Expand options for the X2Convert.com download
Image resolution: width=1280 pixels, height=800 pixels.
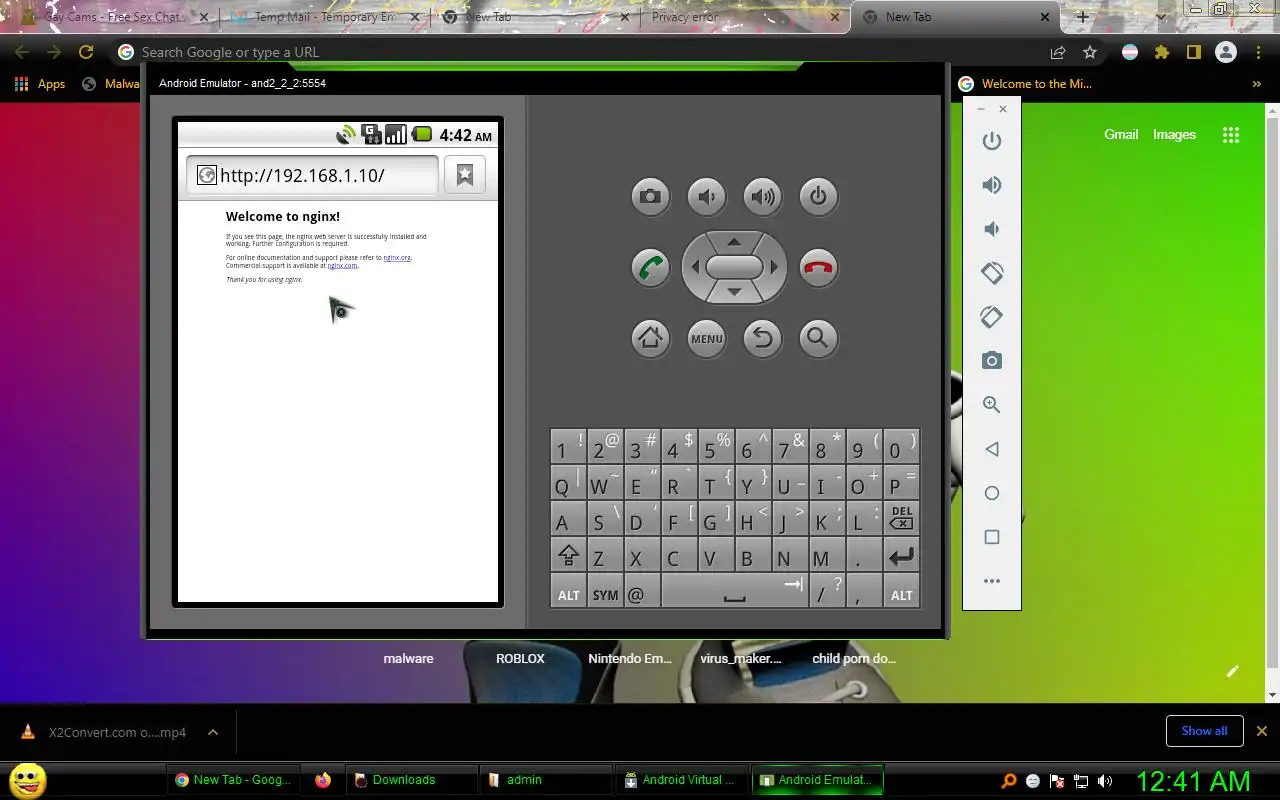[x=213, y=732]
